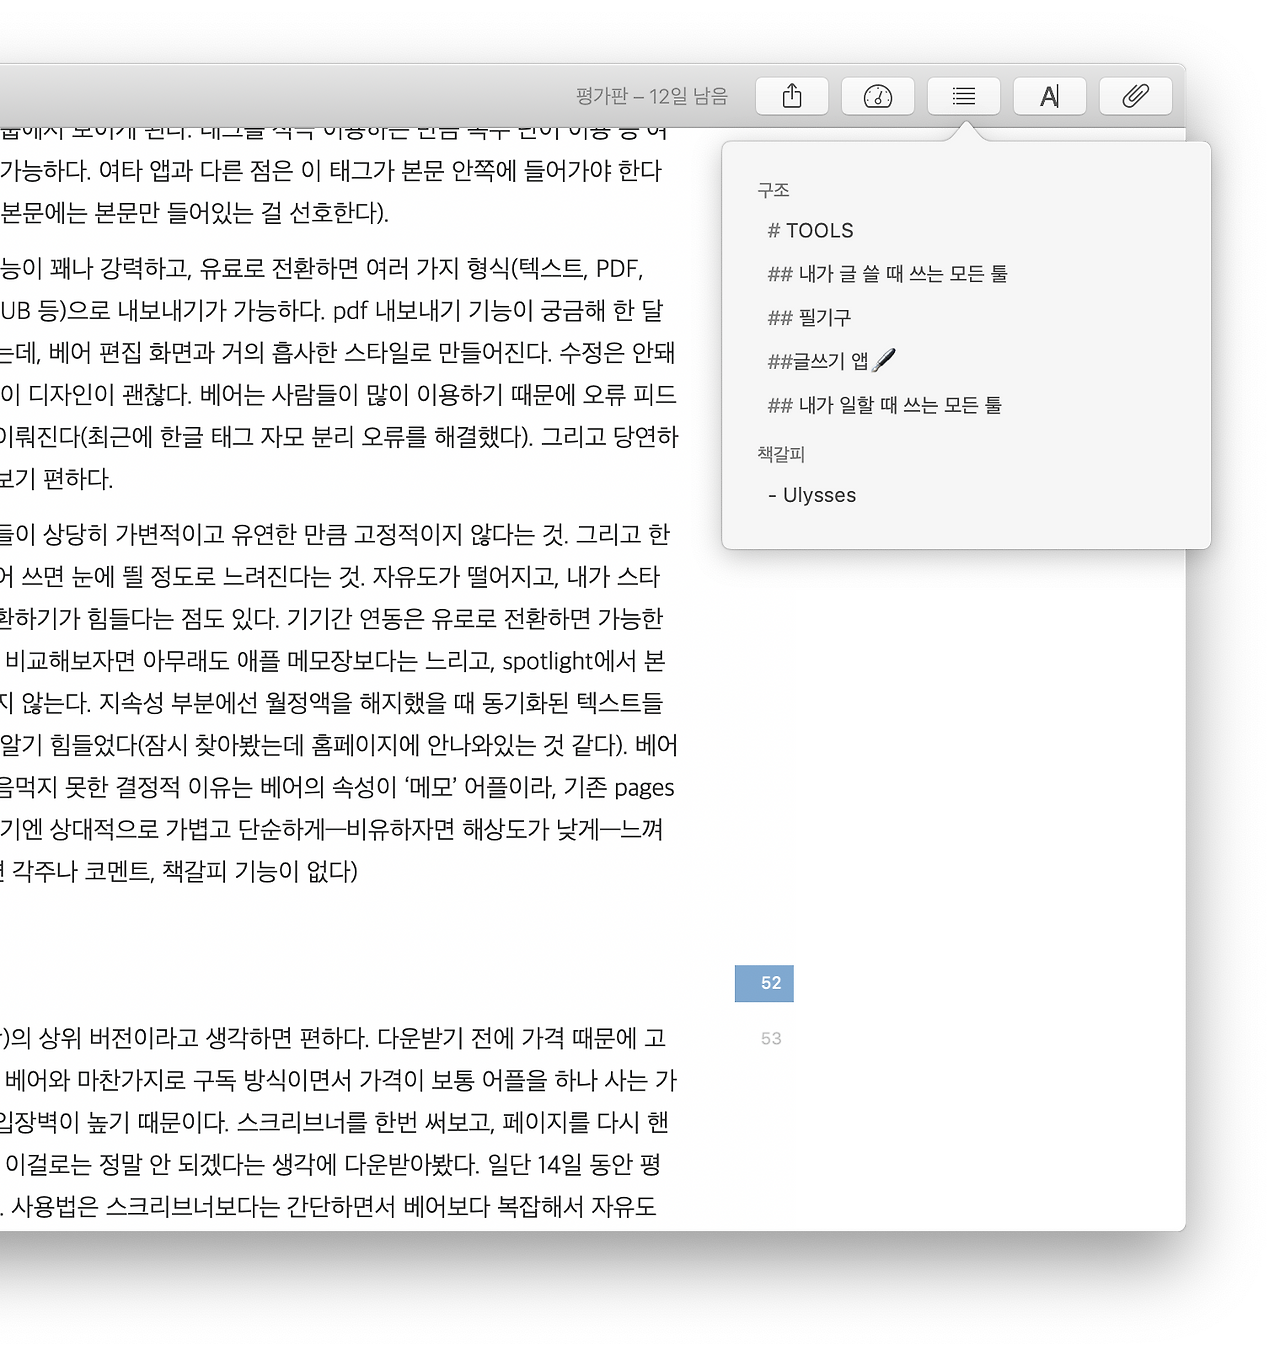Jump to '## 내가 일할 때 쓰는 모든 툴'
1280x1356 pixels.
[x=884, y=405]
